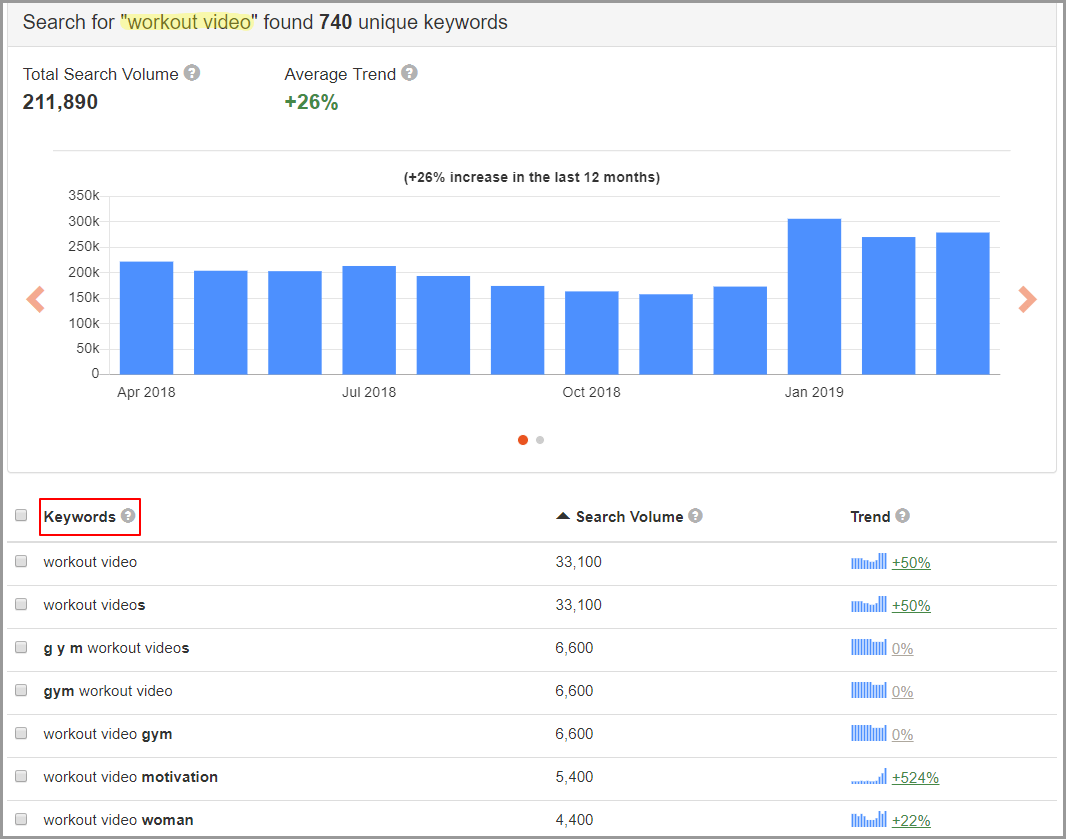Click the Jan 2019 chart bar
This screenshot has width=1066, height=839.
click(814, 296)
